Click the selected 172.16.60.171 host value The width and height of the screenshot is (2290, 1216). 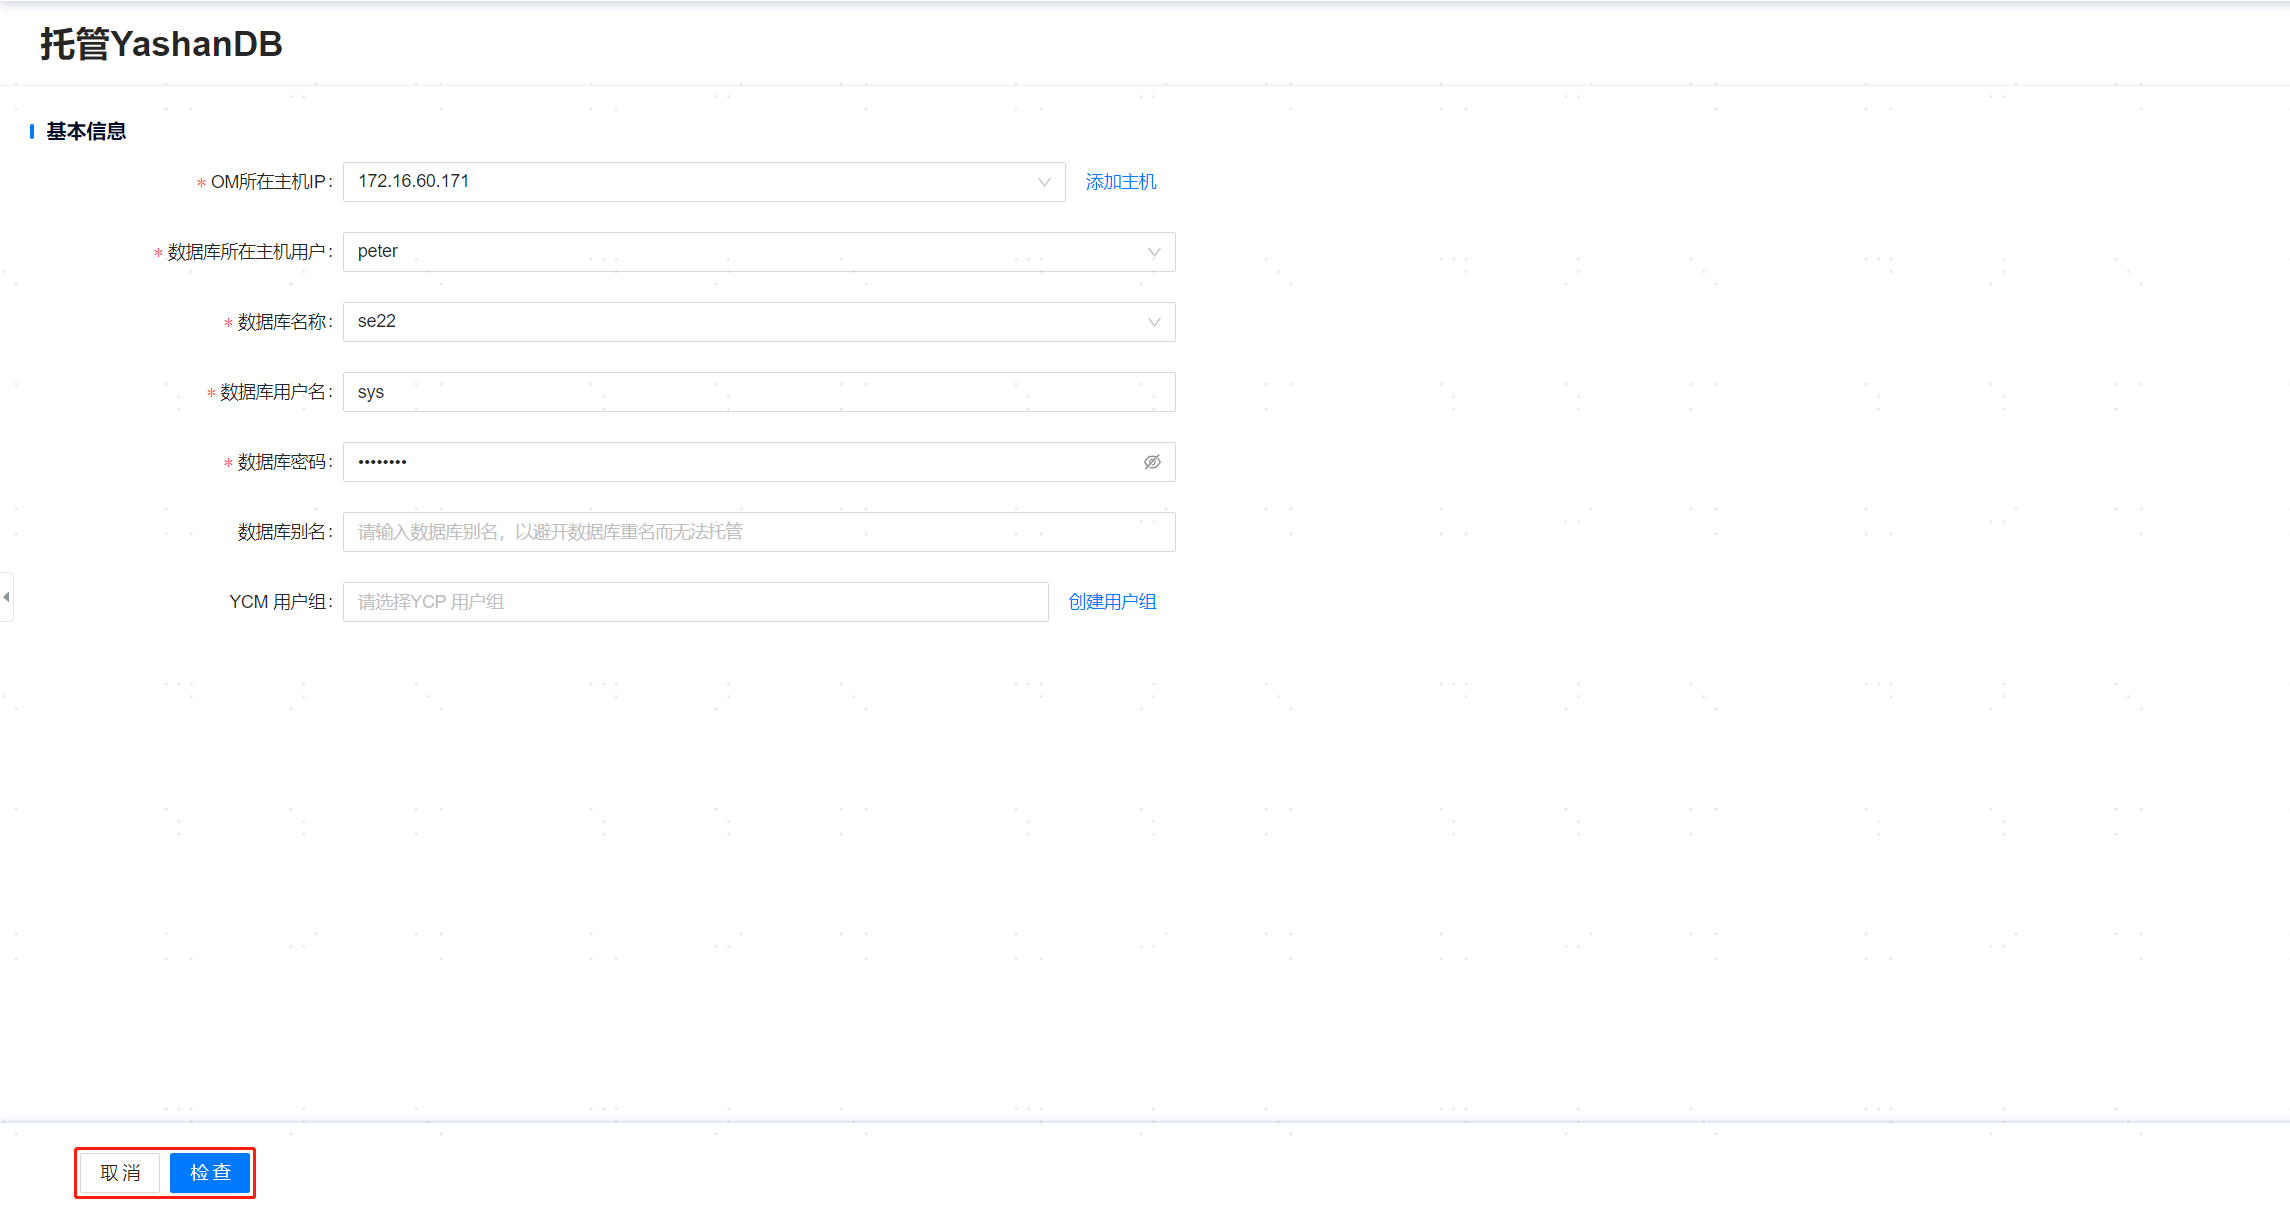coord(414,181)
